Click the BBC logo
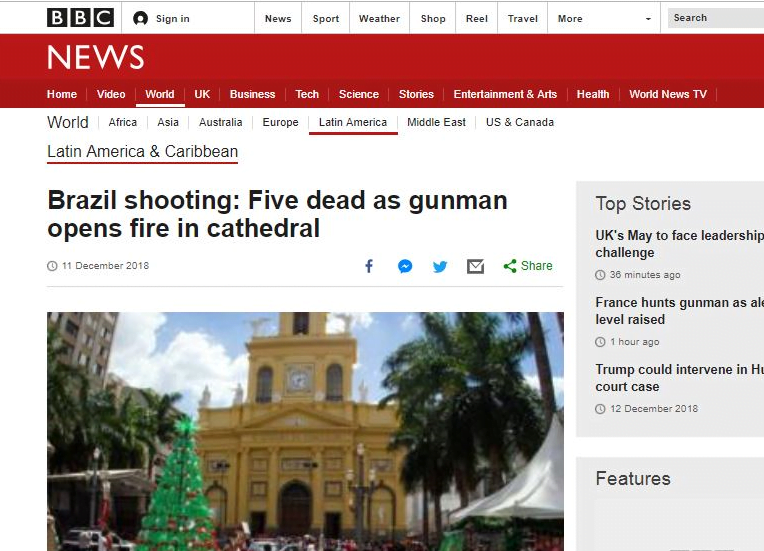 coord(80,18)
